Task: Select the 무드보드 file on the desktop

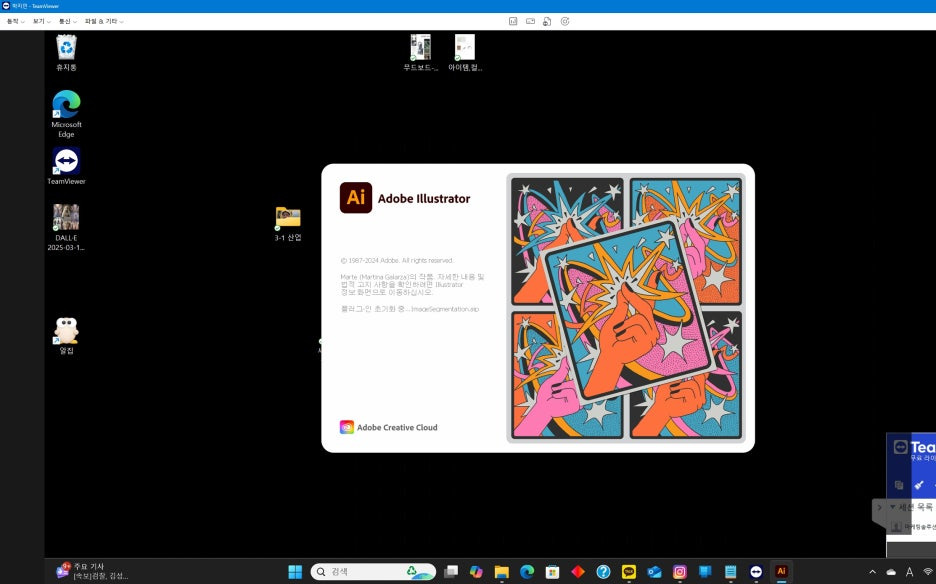Action: point(420,53)
